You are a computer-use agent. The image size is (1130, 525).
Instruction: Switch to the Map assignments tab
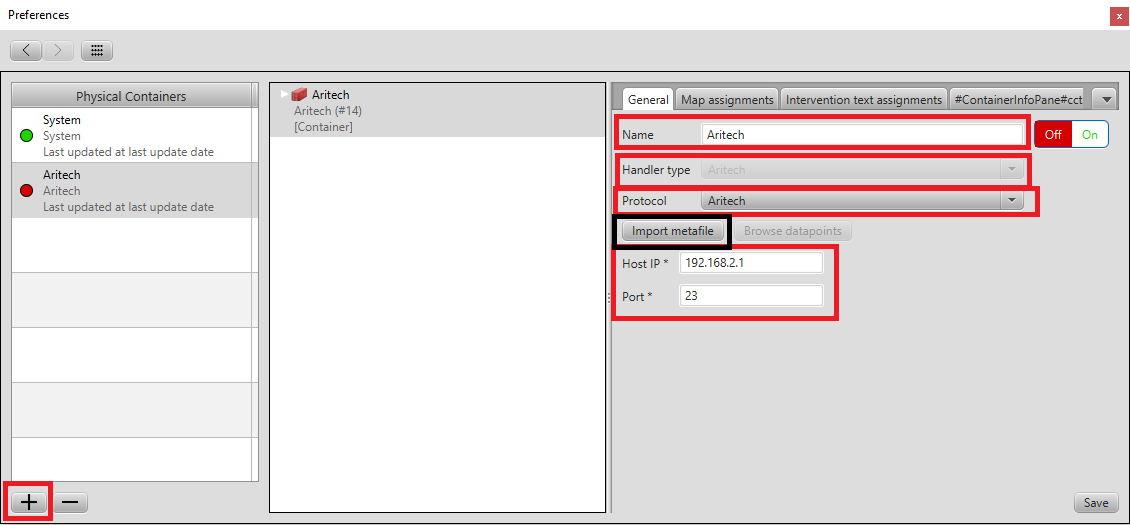coord(727,100)
